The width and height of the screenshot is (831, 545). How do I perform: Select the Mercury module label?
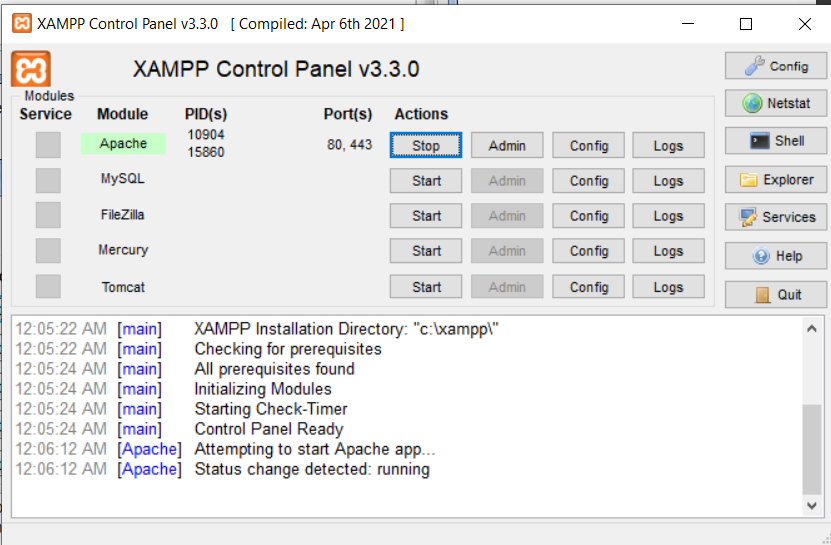pyautogui.click(x=123, y=250)
